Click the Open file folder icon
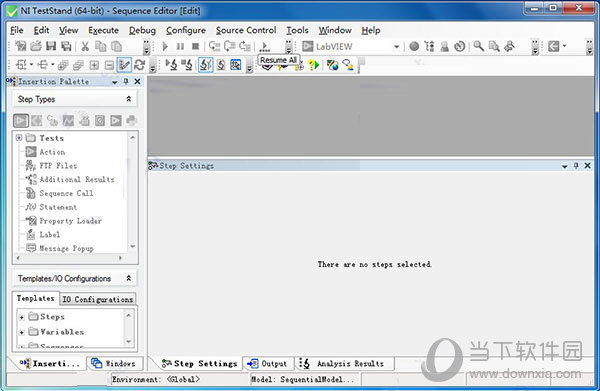The height and width of the screenshot is (391, 600). coord(36,46)
